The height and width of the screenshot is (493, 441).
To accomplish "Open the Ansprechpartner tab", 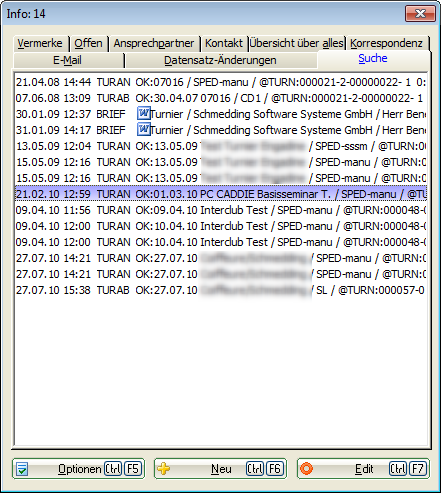I will click(154, 43).
